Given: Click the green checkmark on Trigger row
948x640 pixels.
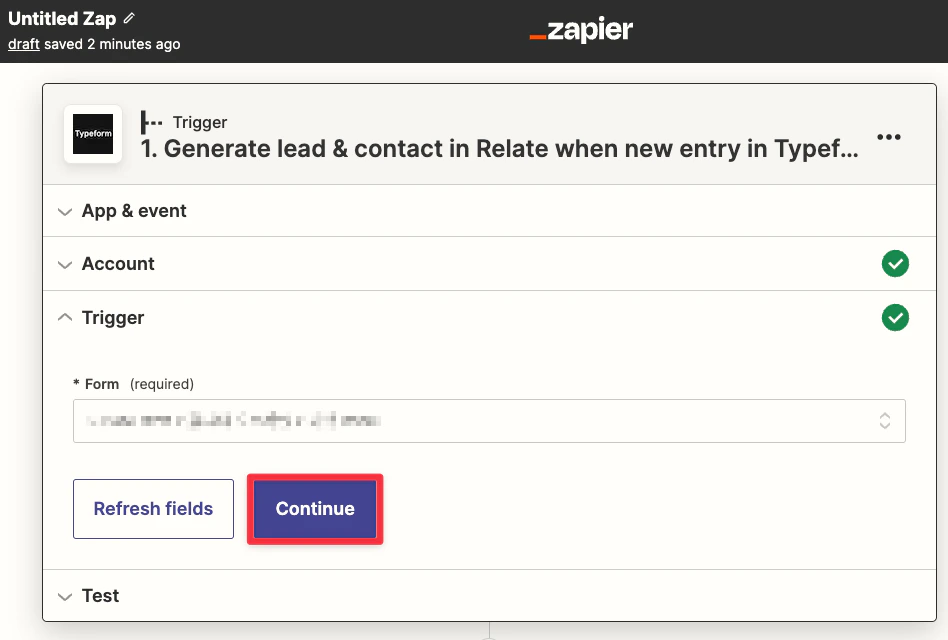Looking at the screenshot, I should (x=895, y=317).
